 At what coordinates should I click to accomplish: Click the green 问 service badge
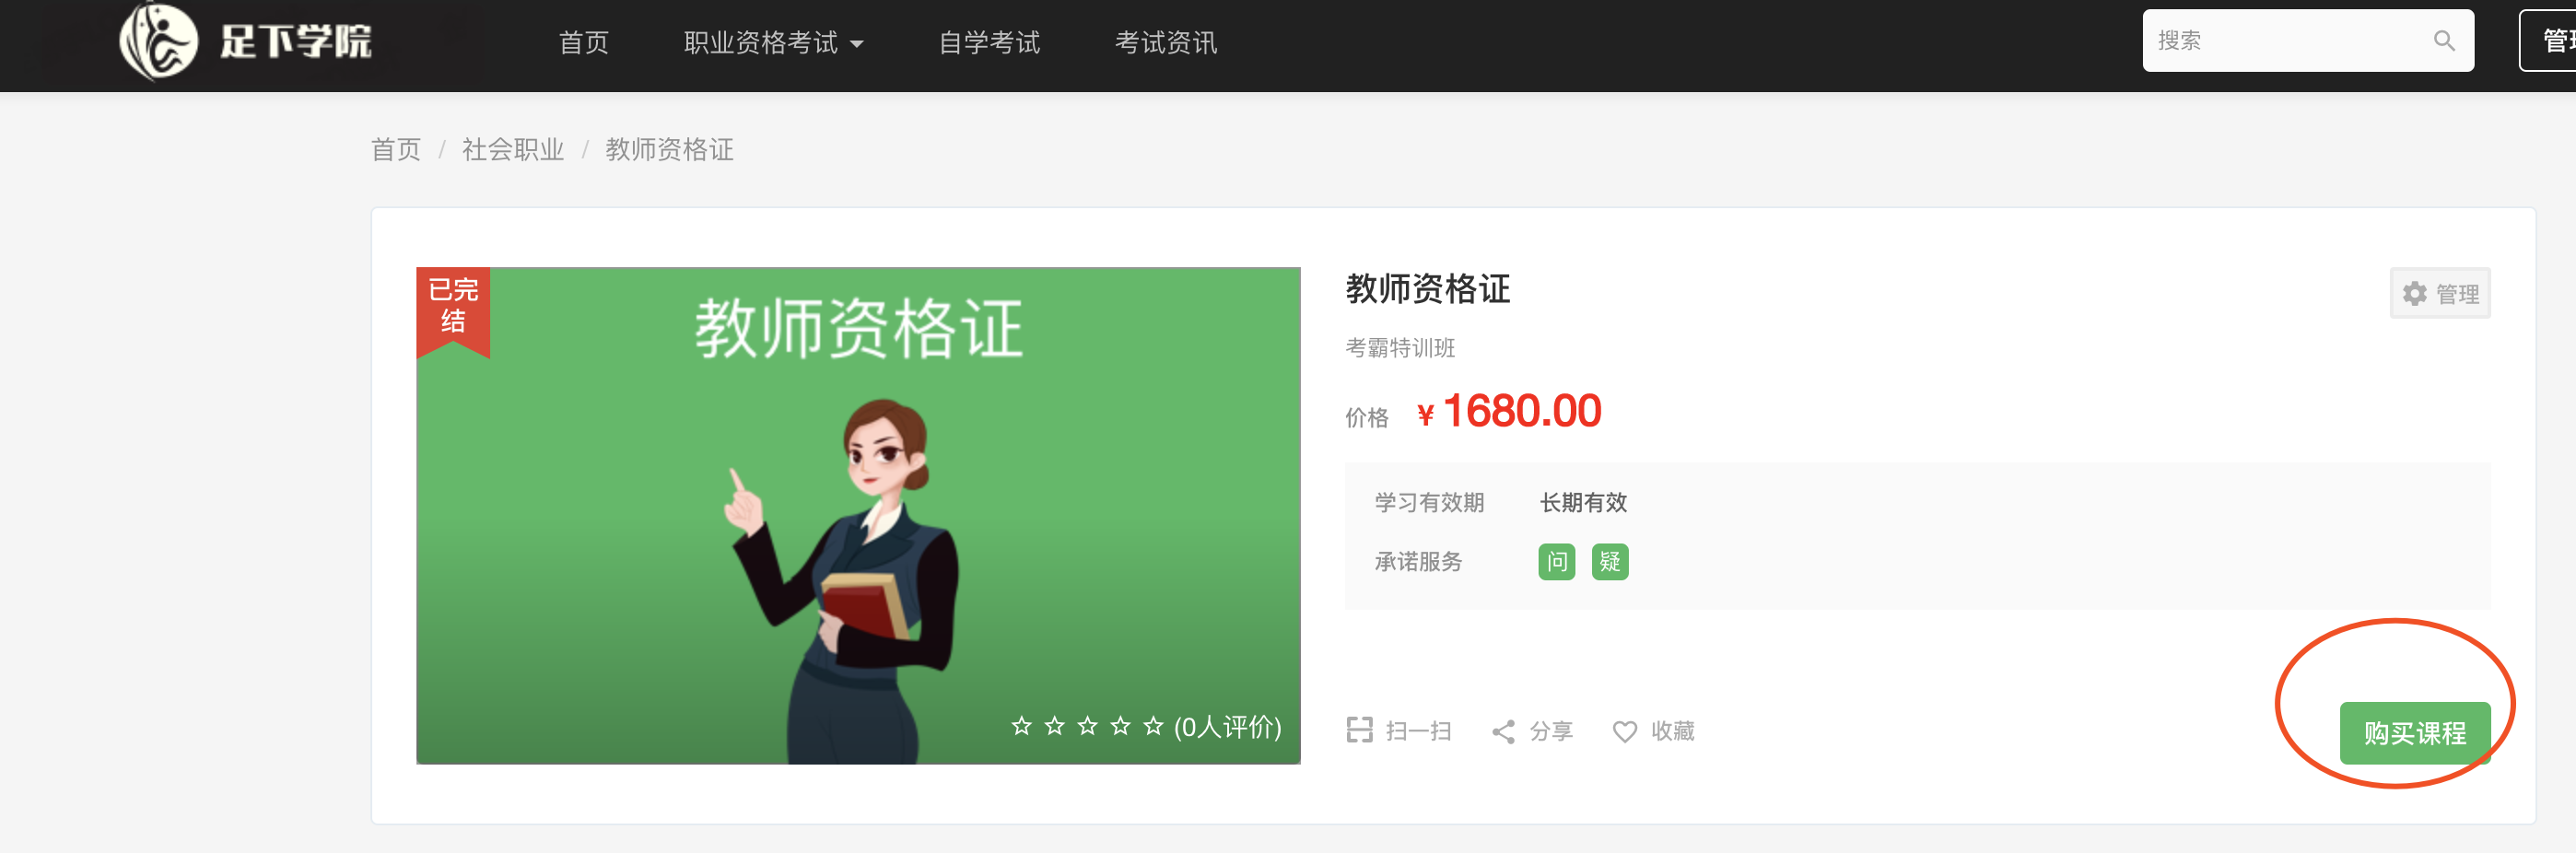pyautogui.click(x=1556, y=562)
